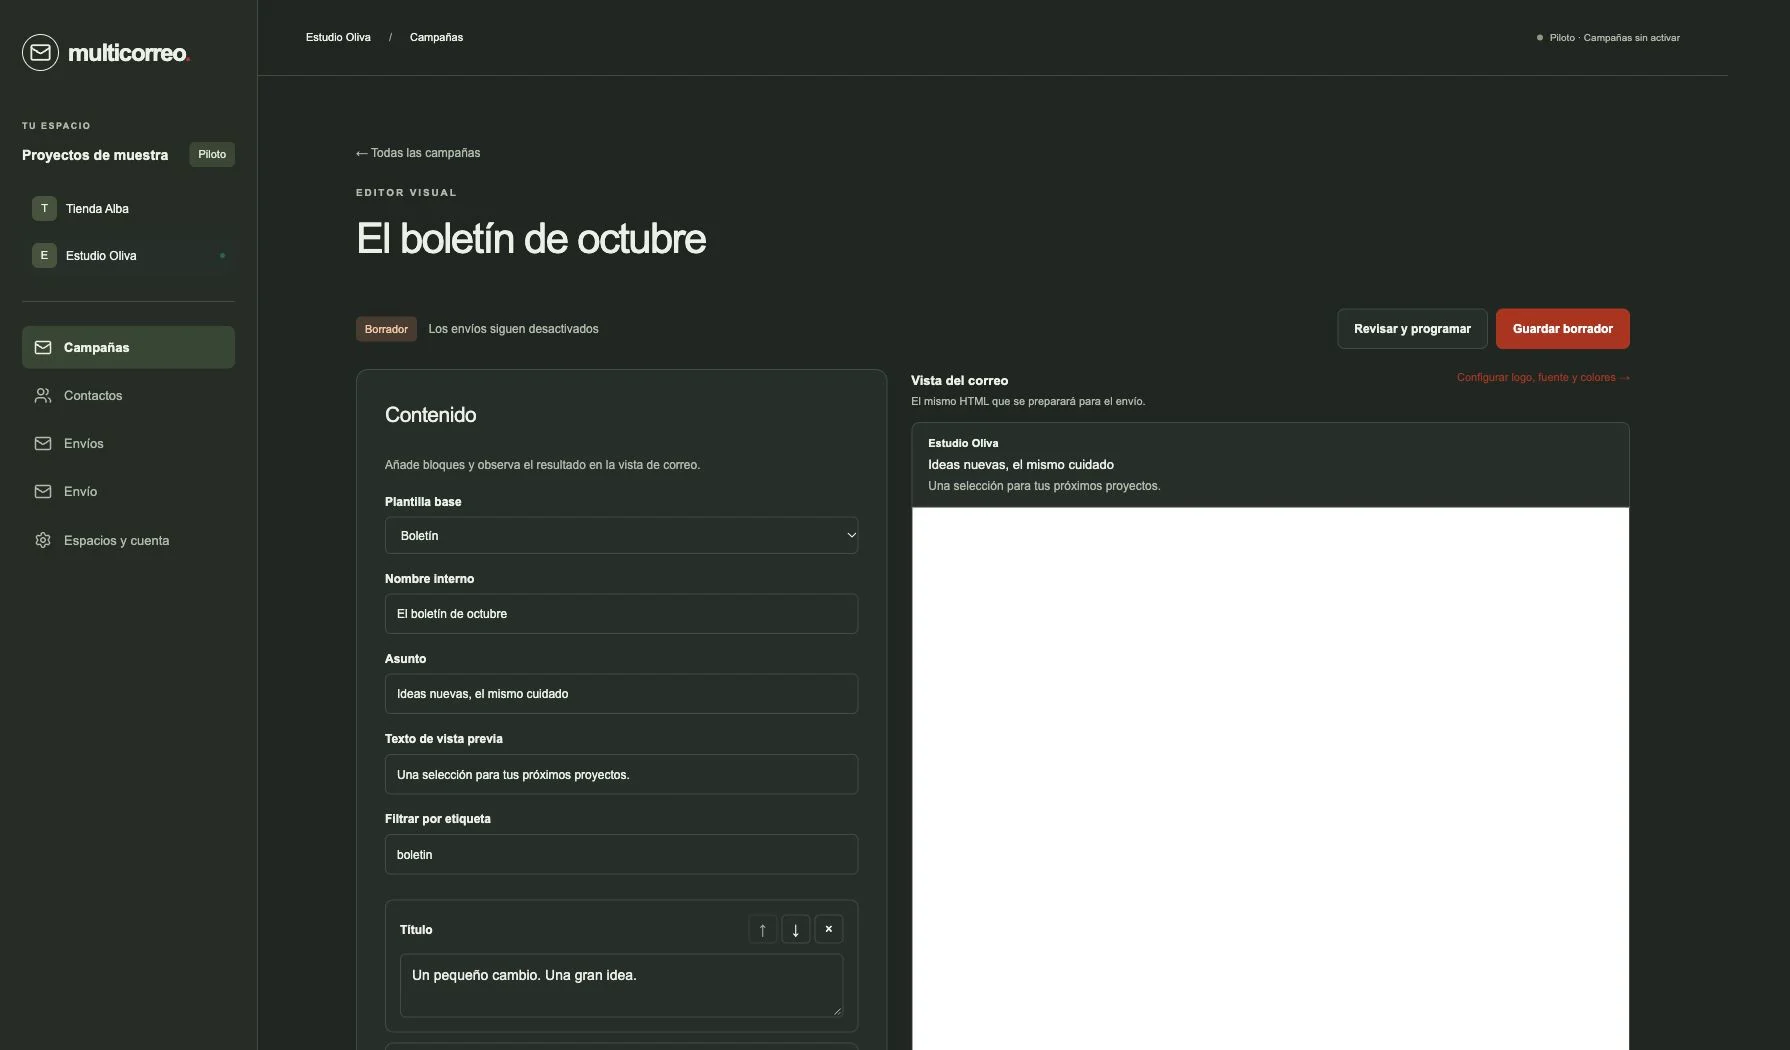Click the Envío envelope icon

[43, 491]
